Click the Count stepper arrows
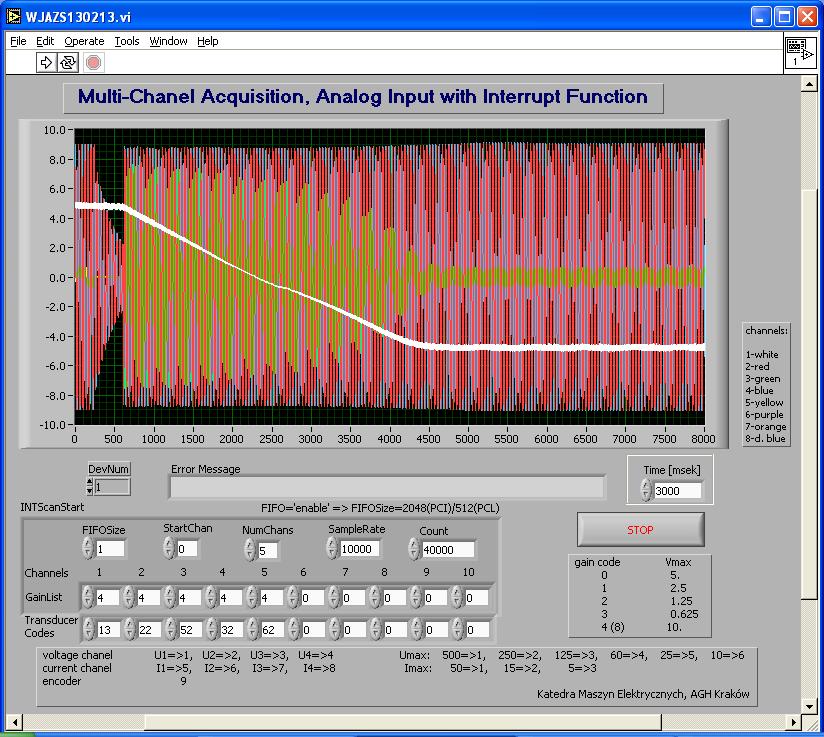 [x=414, y=548]
